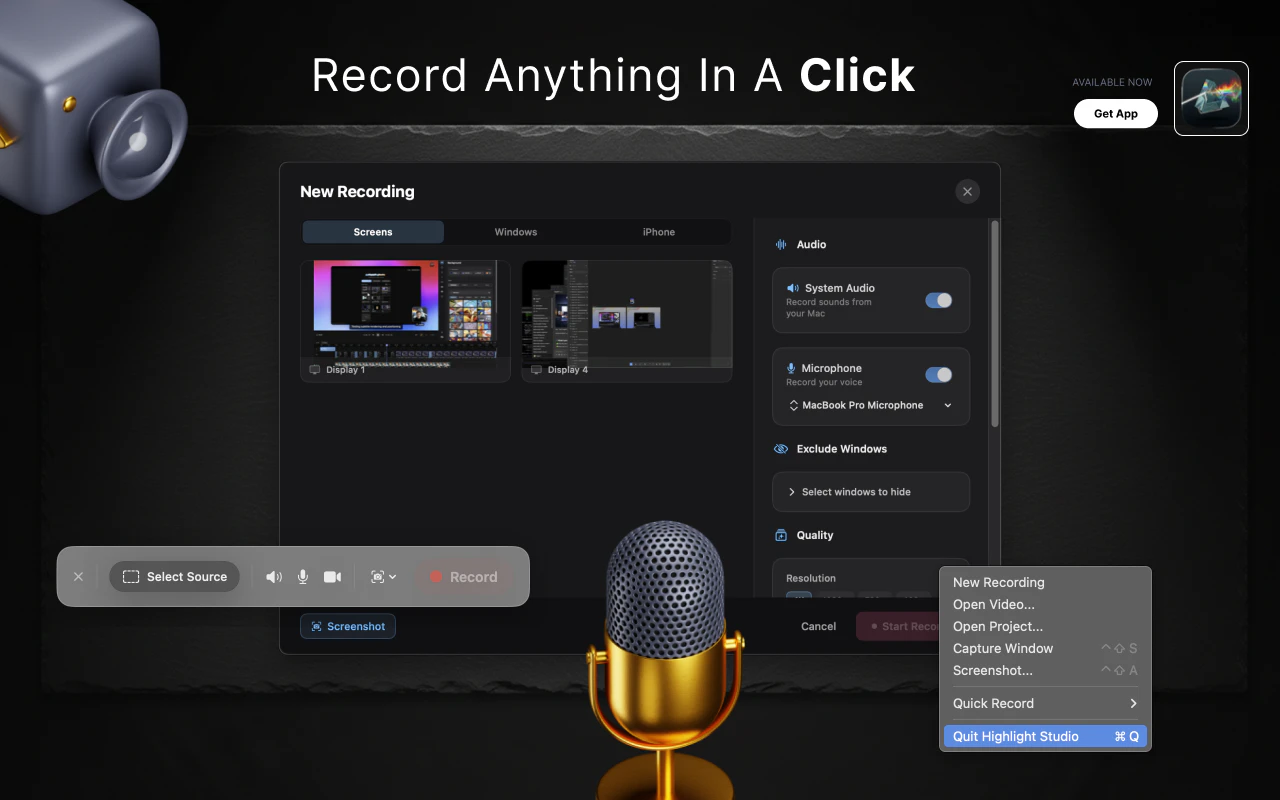1280x800 pixels.
Task: Expand the Quick Record submenu
Action: click(1045, 703)
